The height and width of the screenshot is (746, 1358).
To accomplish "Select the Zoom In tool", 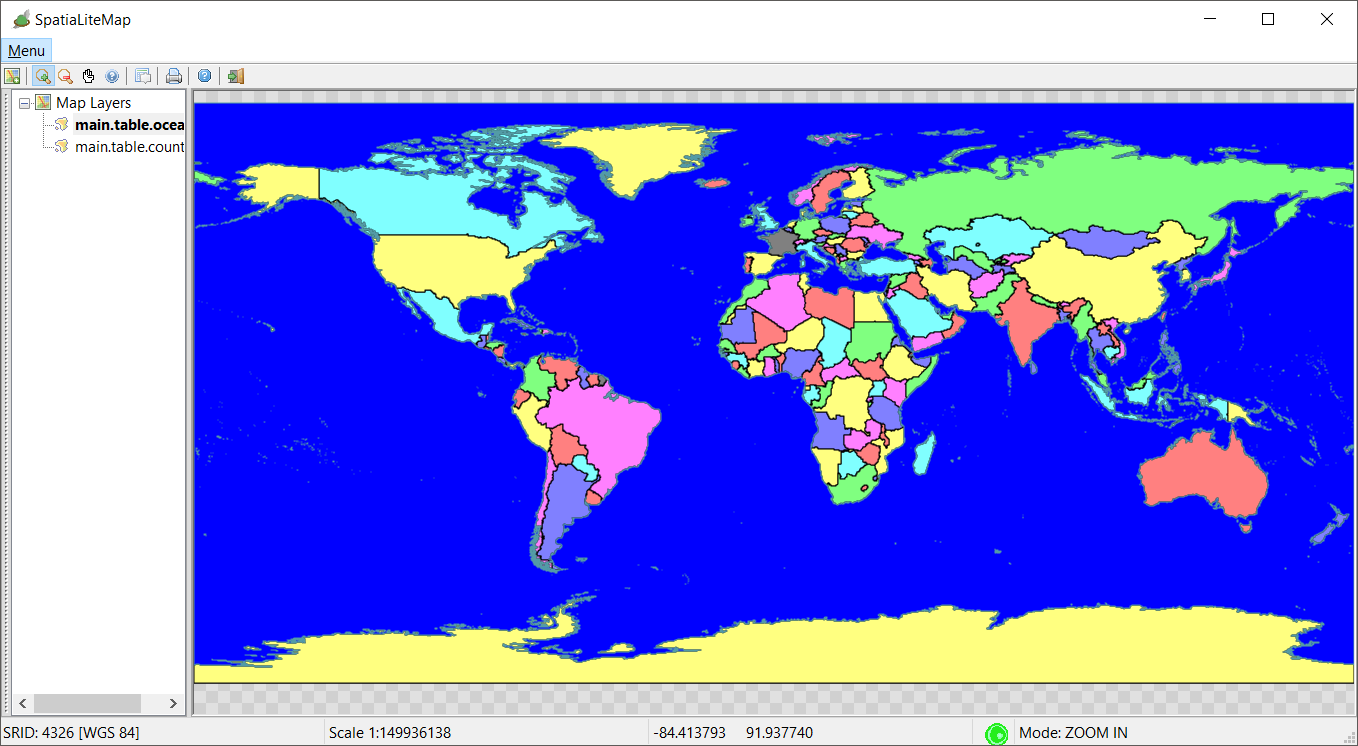I will [42, 76].
